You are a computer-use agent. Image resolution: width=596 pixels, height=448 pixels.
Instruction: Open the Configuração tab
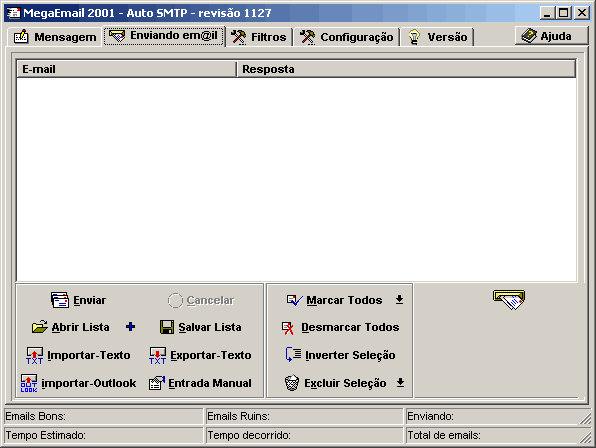tap(347, 37)
